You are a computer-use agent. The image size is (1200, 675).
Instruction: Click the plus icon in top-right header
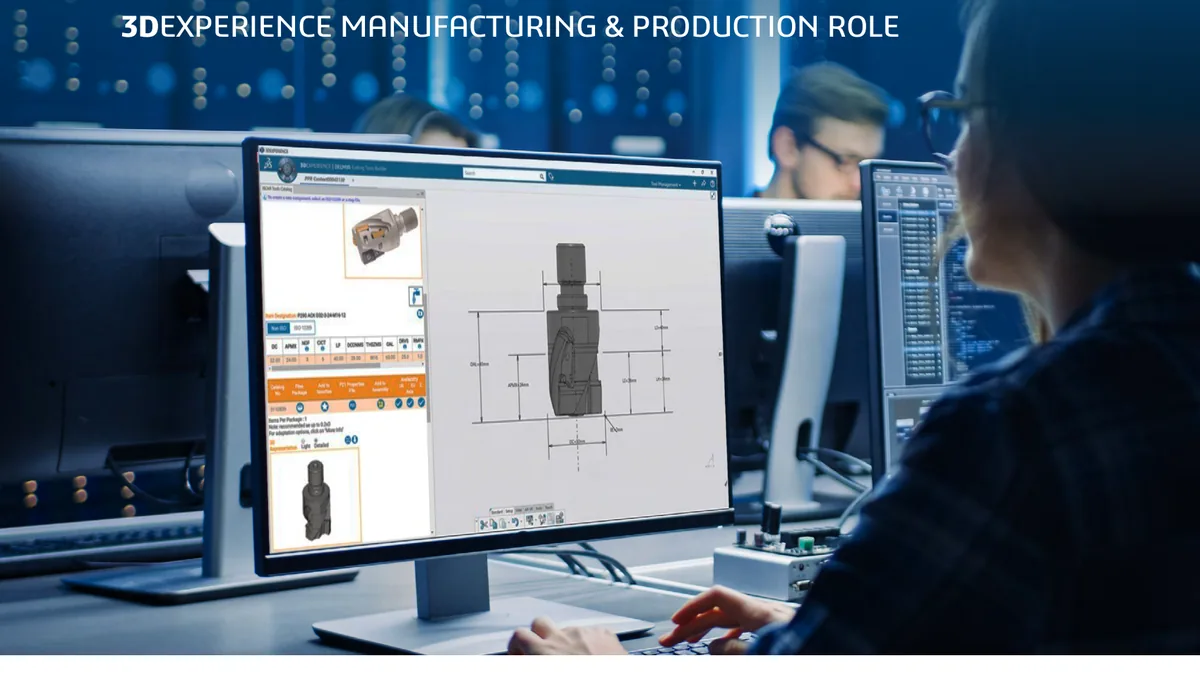point(695,183)
